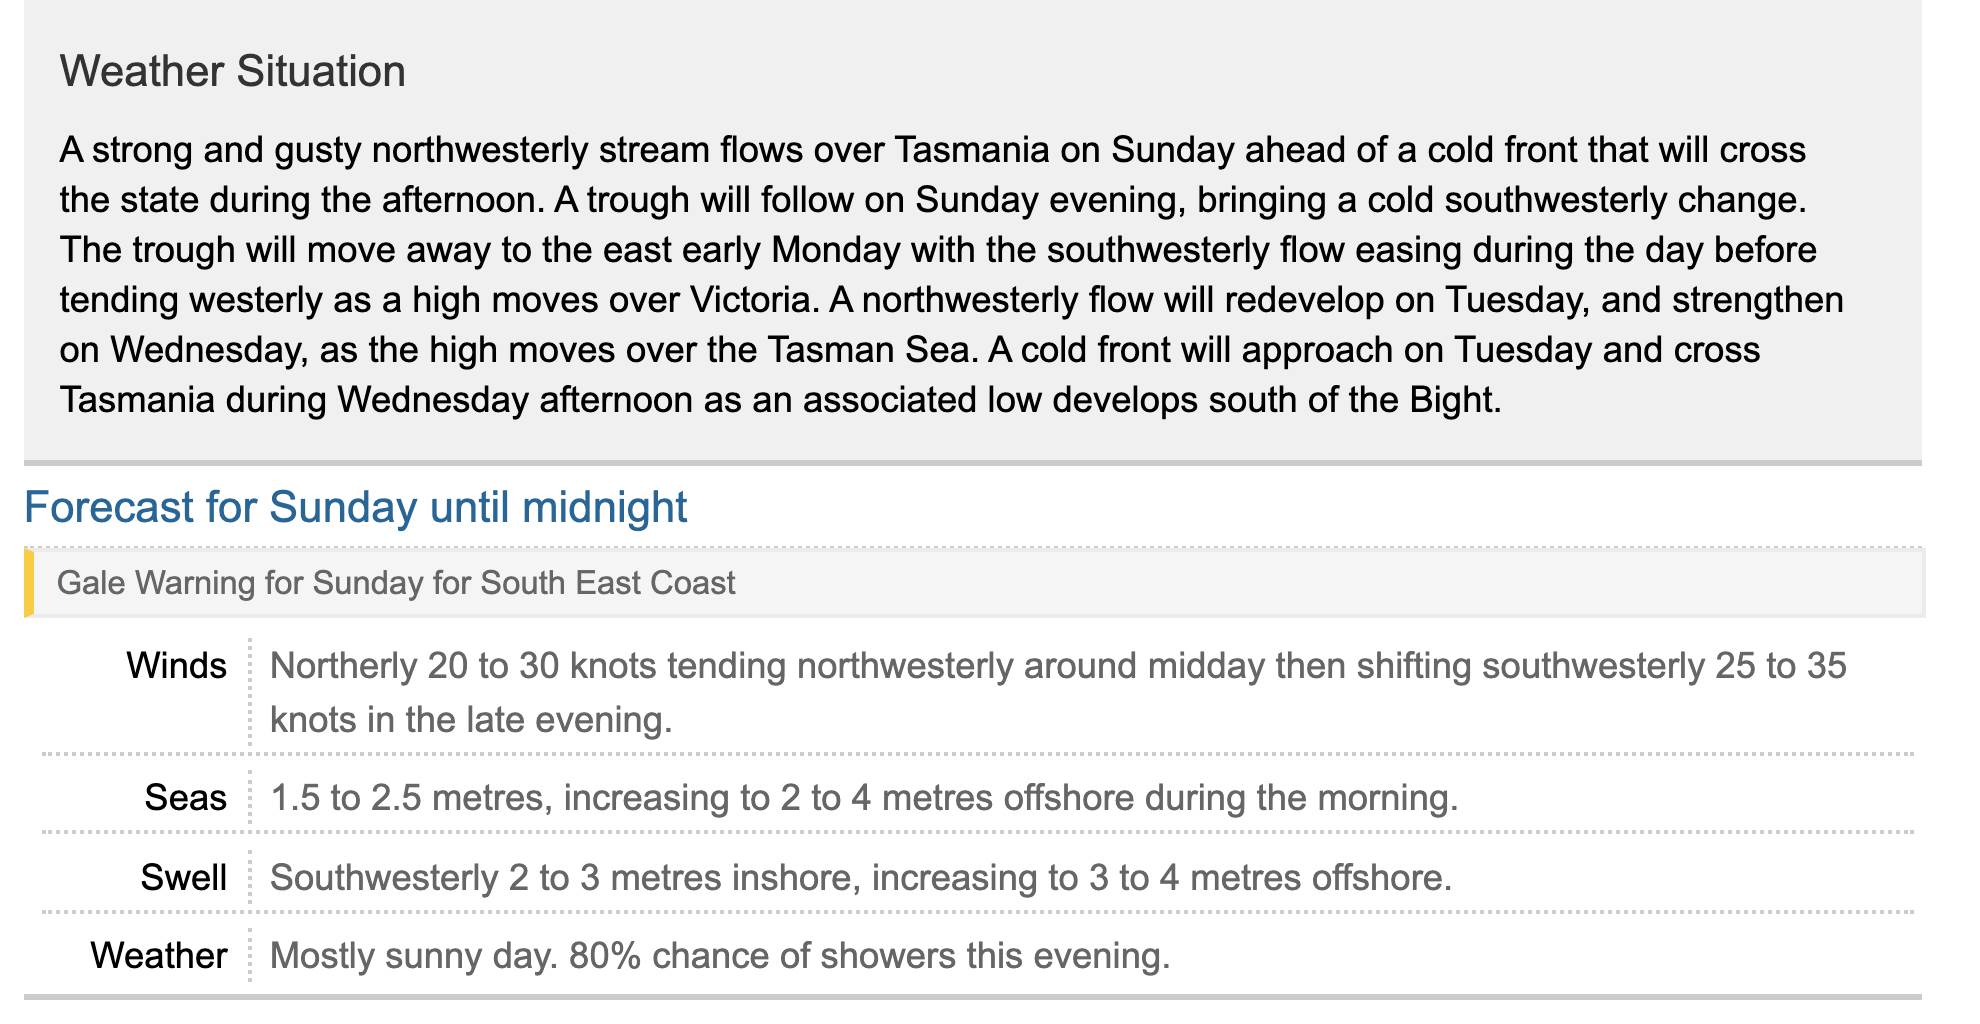Open Forecast for Sunday until midnight heading
The height and width of the screenshot is (1024, 1980).
pos(355,507)
